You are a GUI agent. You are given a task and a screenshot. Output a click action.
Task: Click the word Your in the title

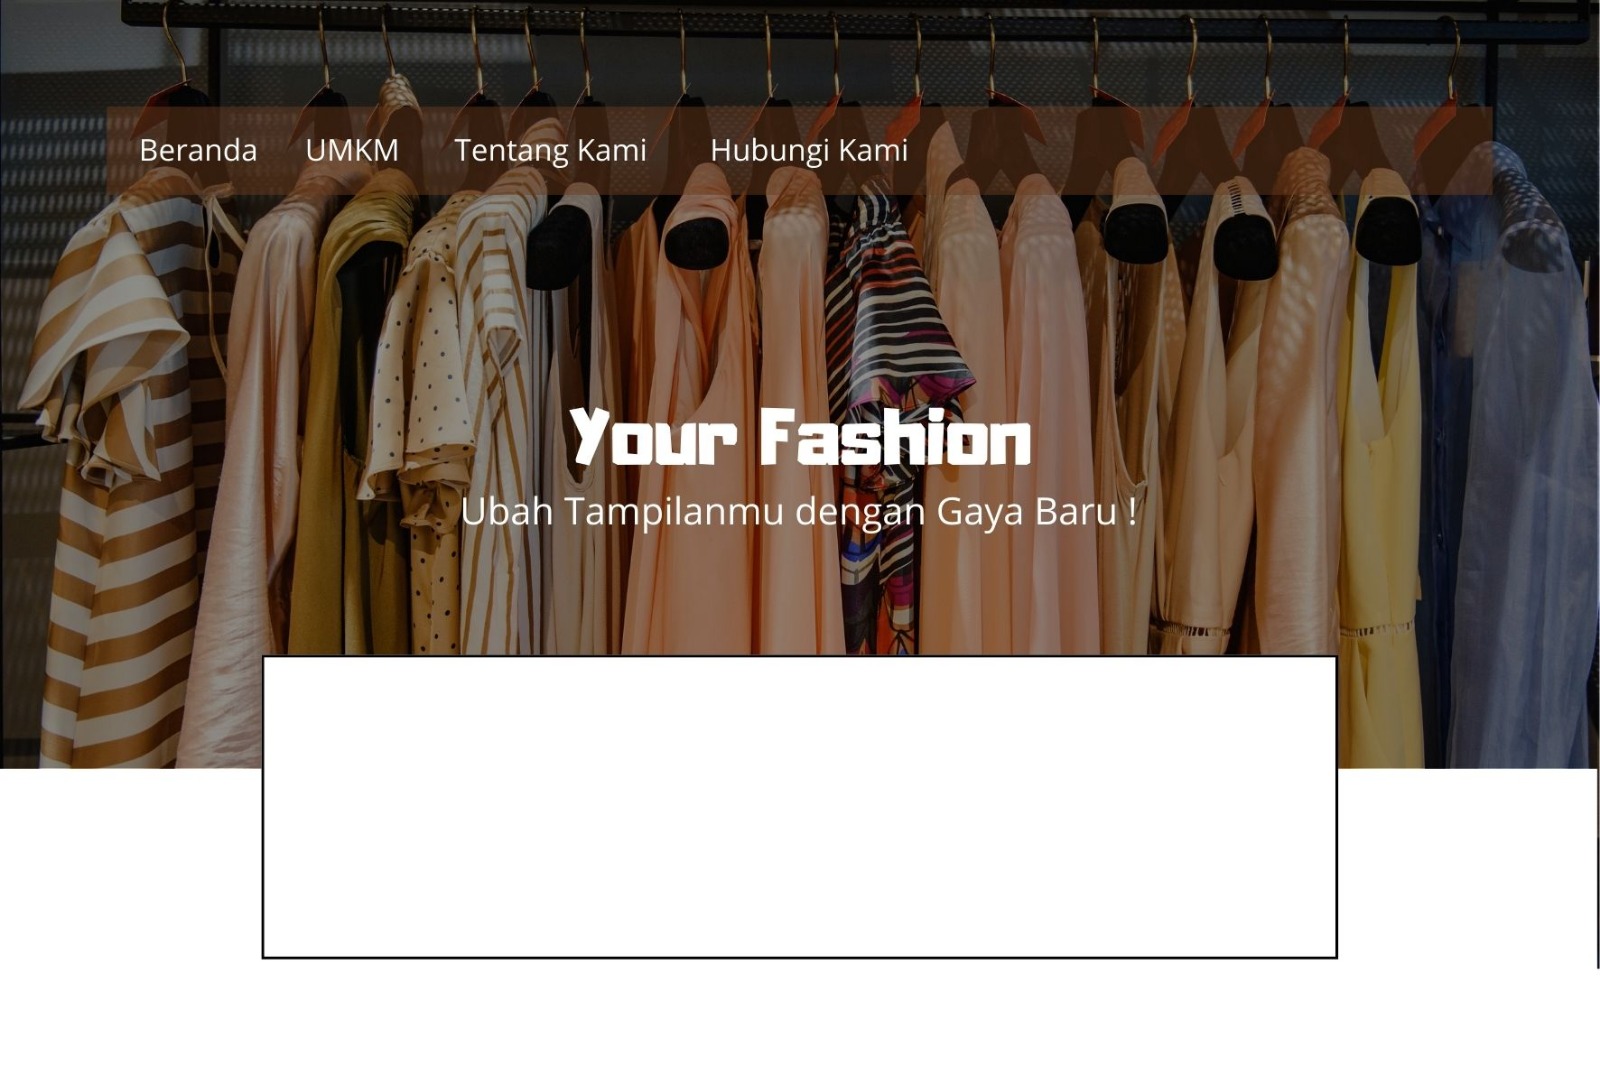point(655,437)
